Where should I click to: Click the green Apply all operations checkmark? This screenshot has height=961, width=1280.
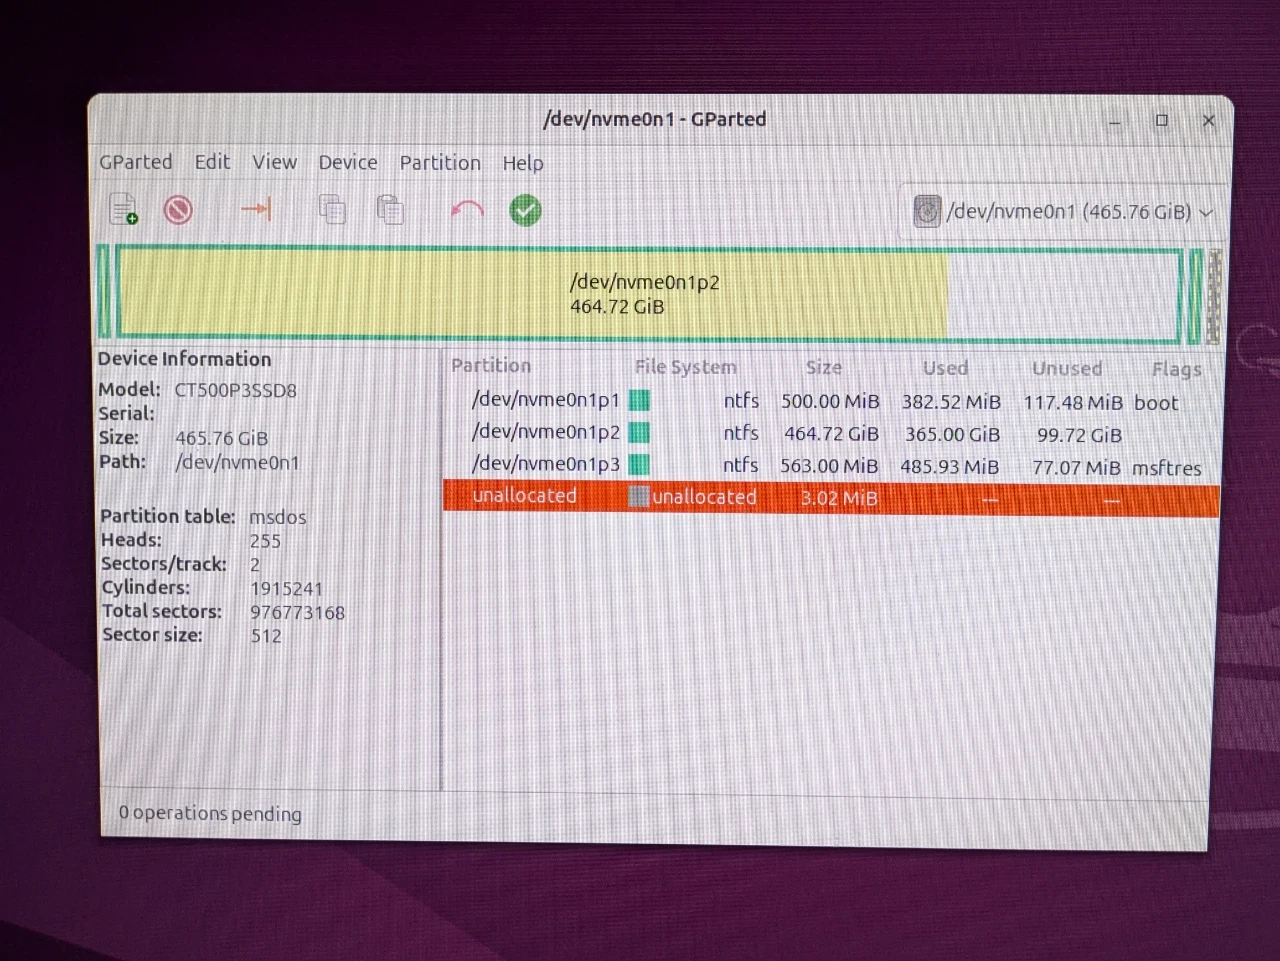click(x=526, y=210)
